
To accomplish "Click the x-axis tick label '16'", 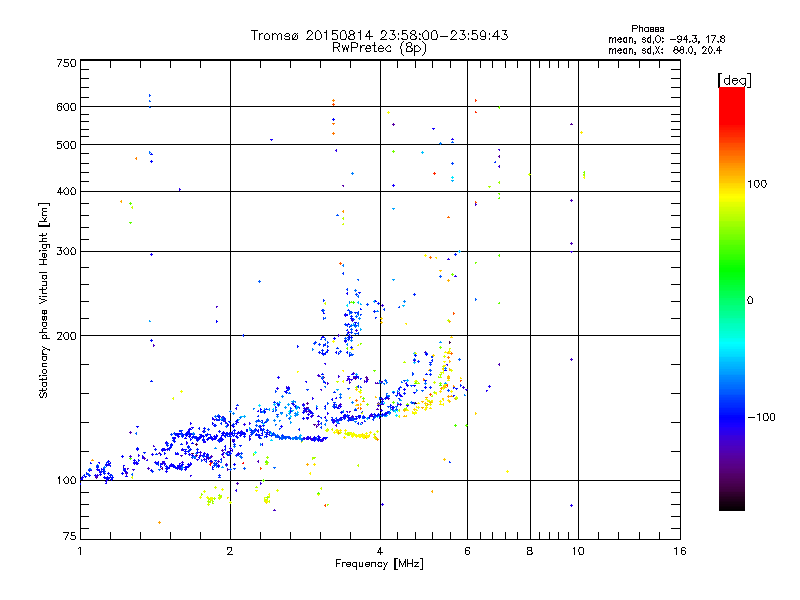I will click(x=680, y=551).
